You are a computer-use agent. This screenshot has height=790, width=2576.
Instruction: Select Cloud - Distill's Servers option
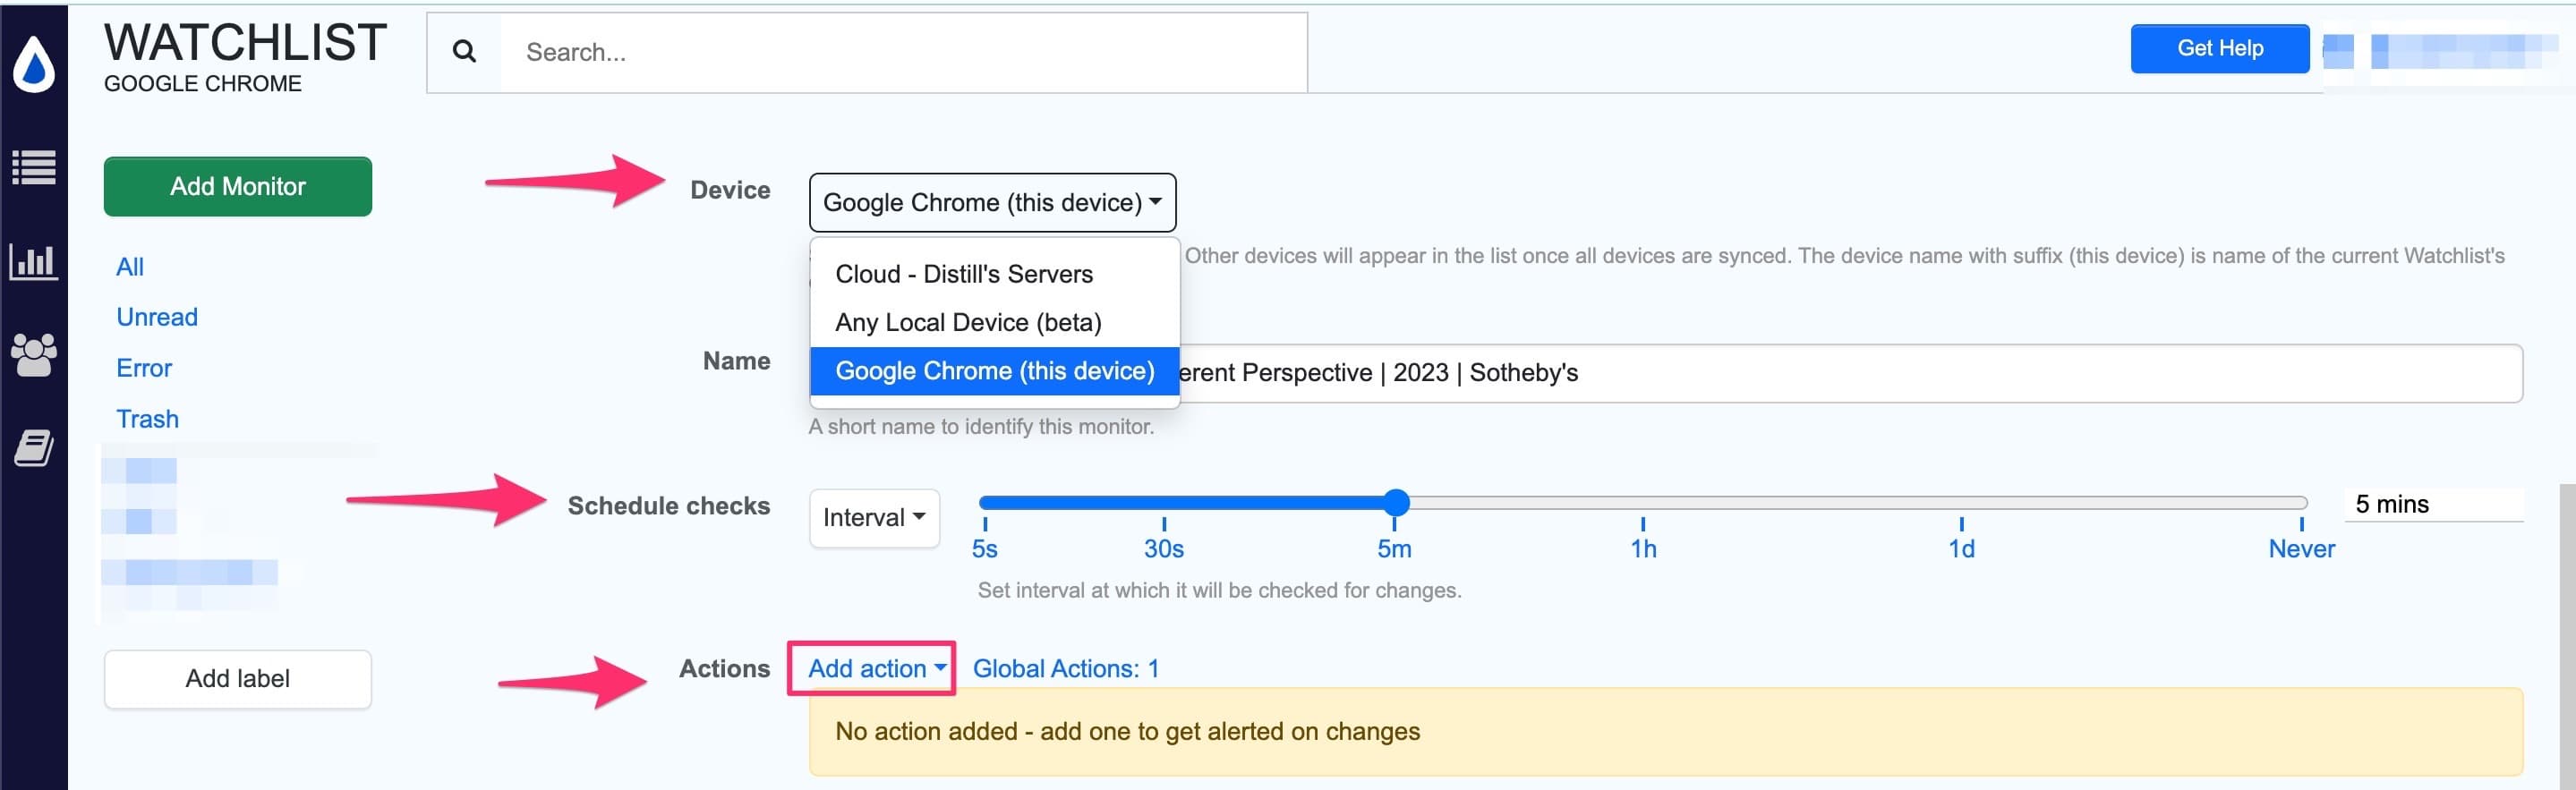[963, 274]
